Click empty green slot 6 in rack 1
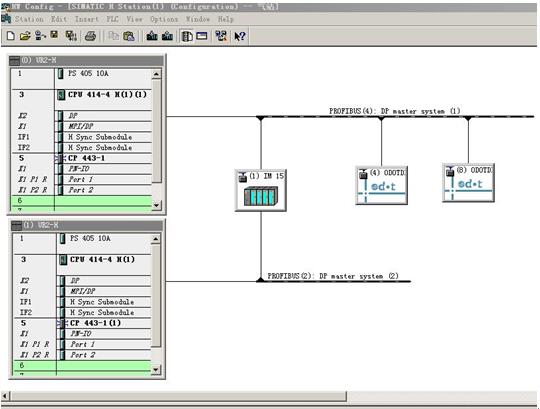Screen dimensions: 540x409 pos(82,366)
